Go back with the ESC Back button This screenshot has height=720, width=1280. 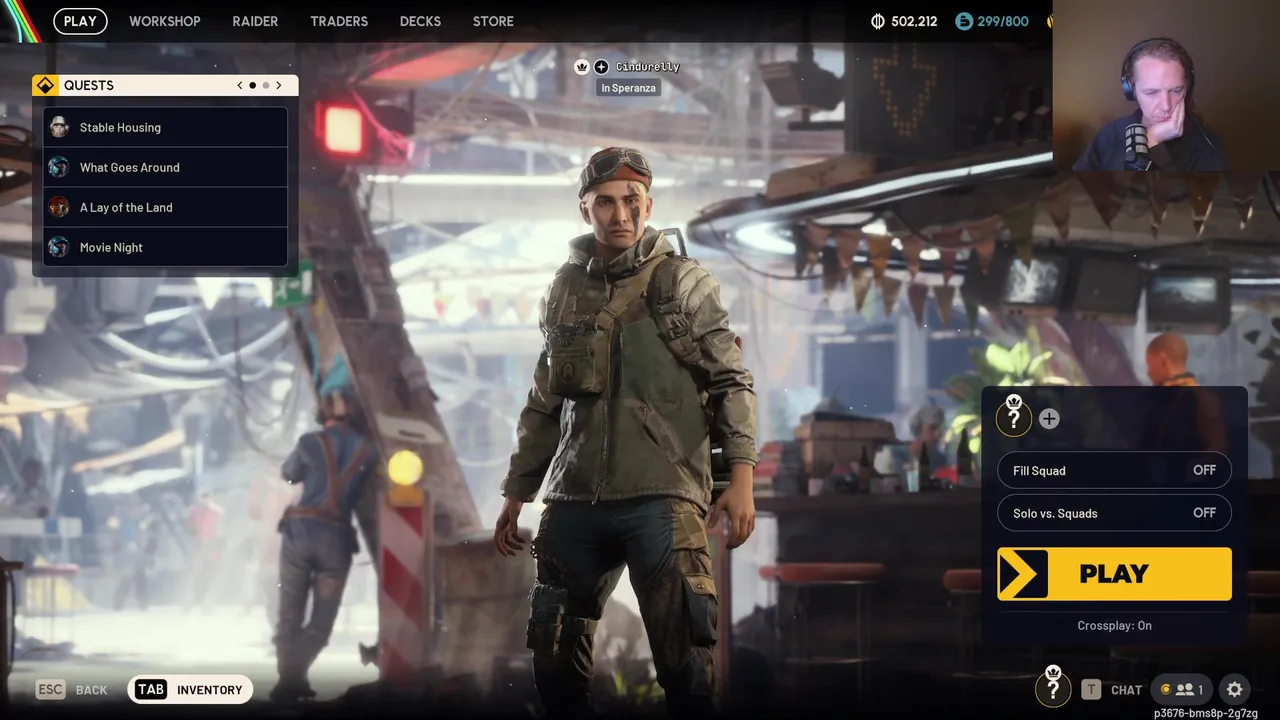point(72,690)
